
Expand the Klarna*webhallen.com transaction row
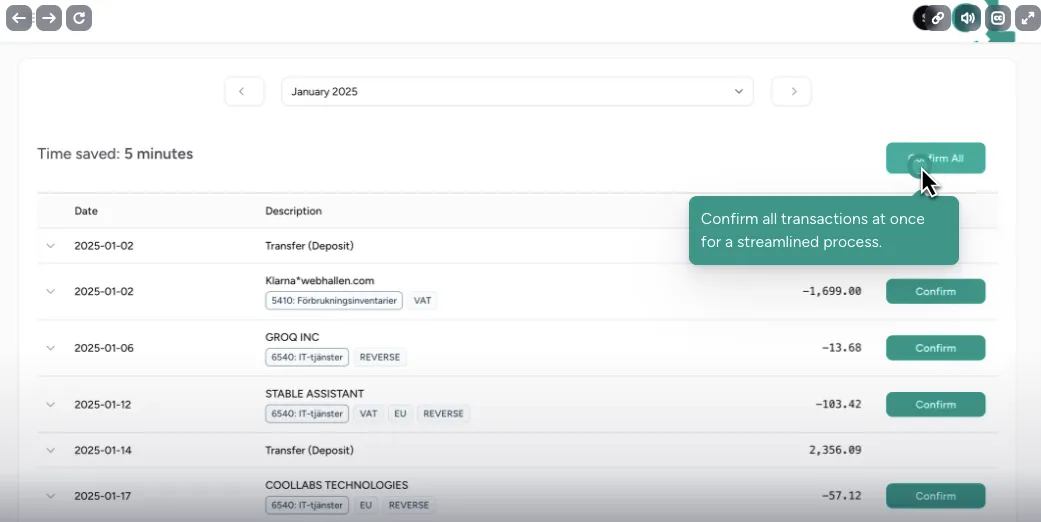[x=51, y=292]
